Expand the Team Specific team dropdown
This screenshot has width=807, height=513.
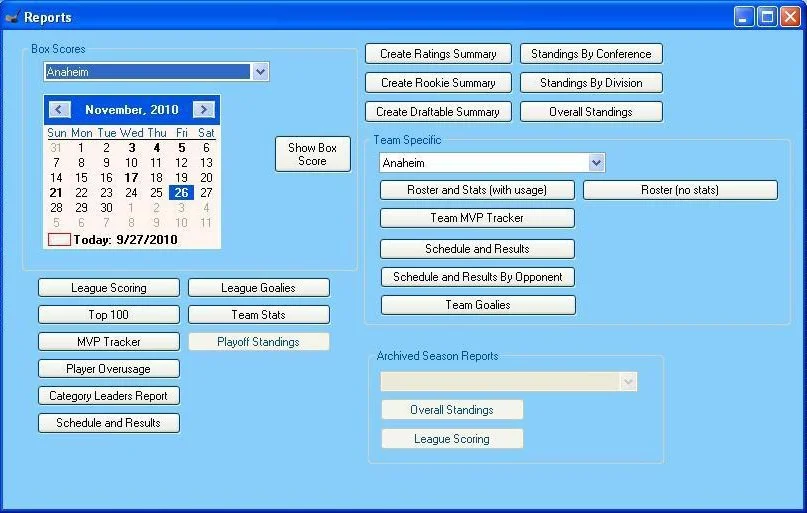[596, 163]
